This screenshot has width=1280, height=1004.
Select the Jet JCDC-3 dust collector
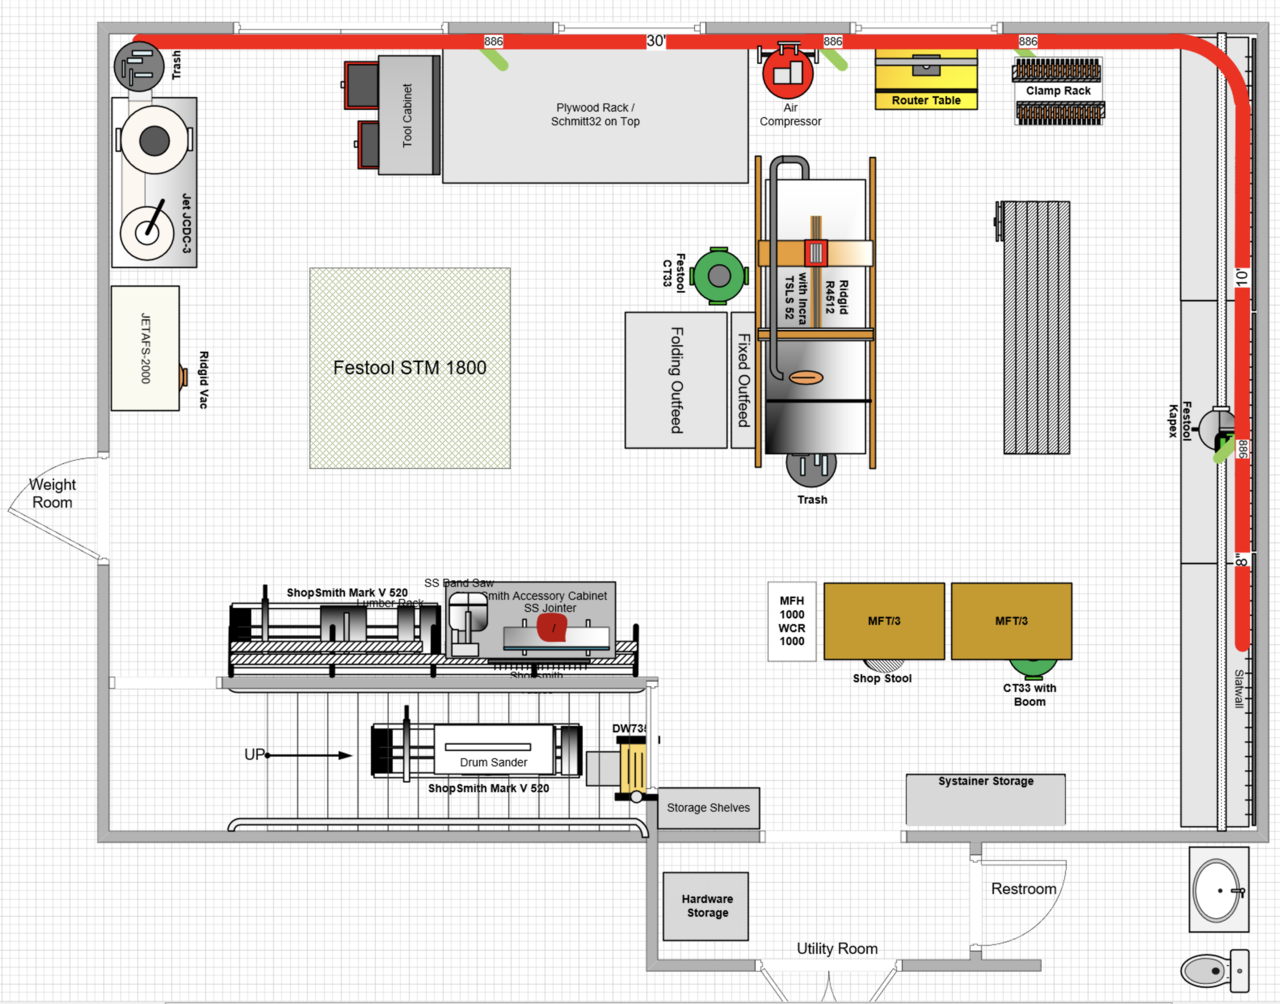pos(154,183)
